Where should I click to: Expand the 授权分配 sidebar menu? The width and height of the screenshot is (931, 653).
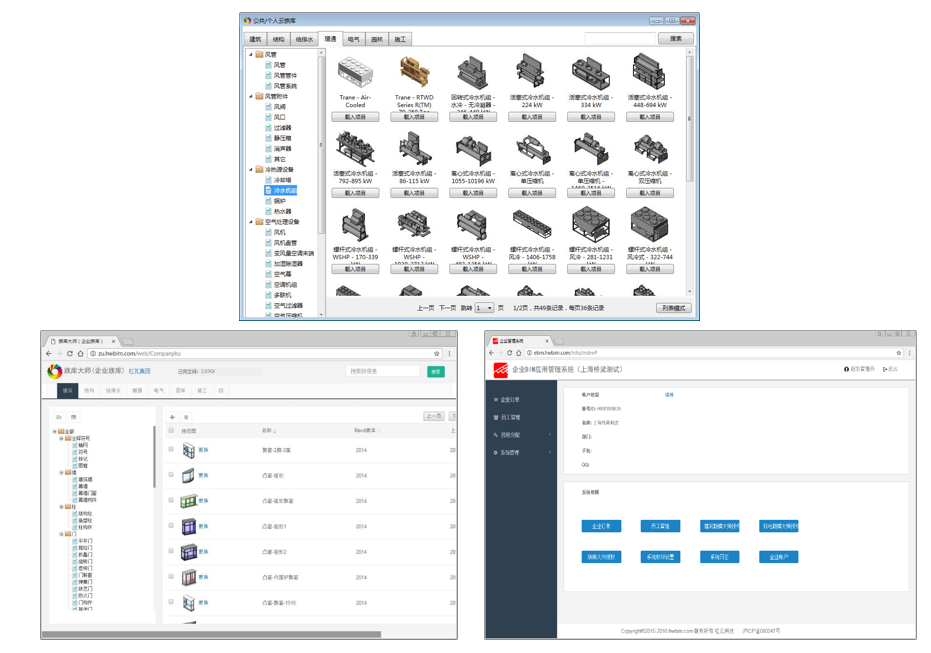pyautogui.click(x=520, y=435)
